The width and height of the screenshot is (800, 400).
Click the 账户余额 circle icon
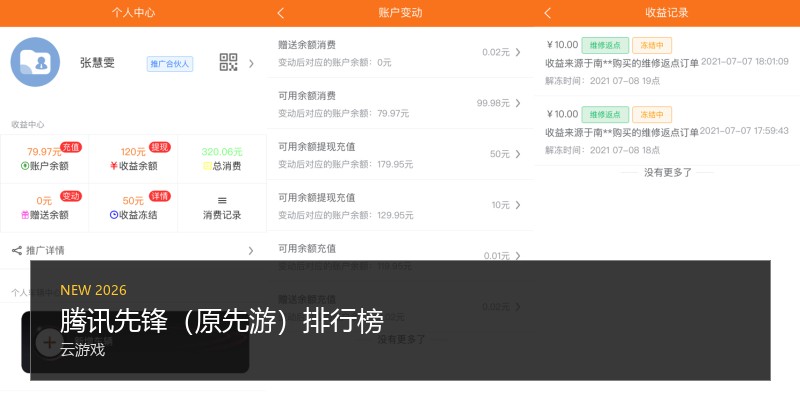pyautogui.click(x=24, y=166)
